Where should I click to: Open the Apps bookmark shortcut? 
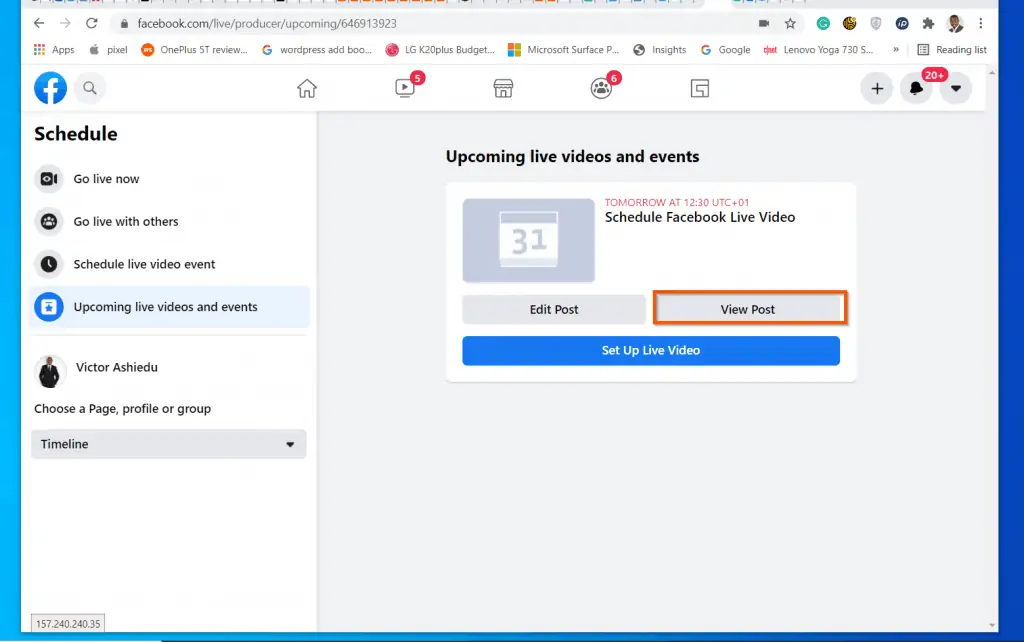pyautogui.click(x=54, y=50)
